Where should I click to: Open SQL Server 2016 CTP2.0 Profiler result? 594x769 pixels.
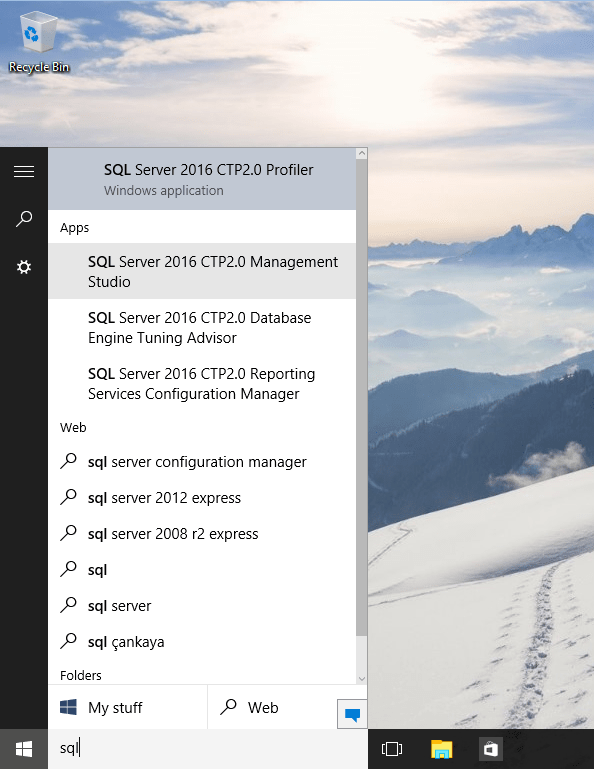tap(202, 179)
